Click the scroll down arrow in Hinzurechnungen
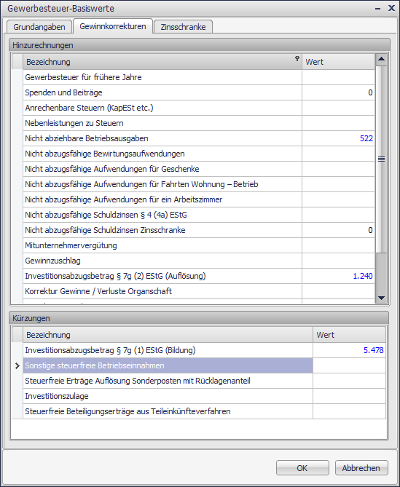This screenshot has height=487, width=400. tap(381, 298)
